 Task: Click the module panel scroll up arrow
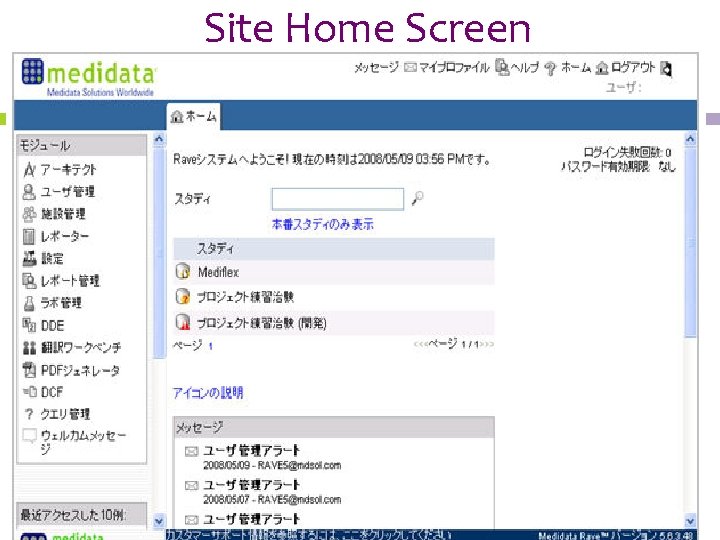[x=159, y=139]
